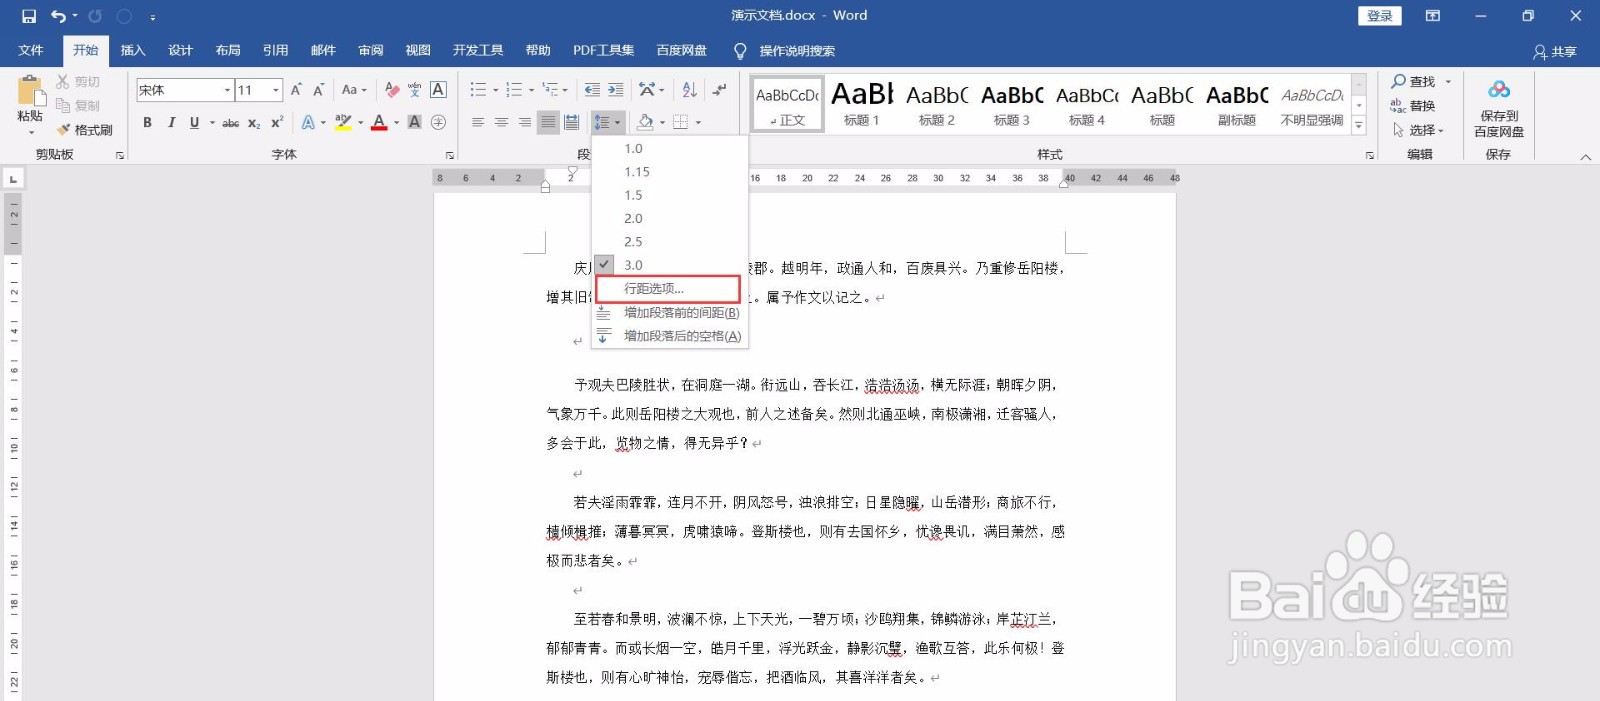Open the Select (选择) dropdown
This screenshot has height=701, width=1600.
[1419, 130]
